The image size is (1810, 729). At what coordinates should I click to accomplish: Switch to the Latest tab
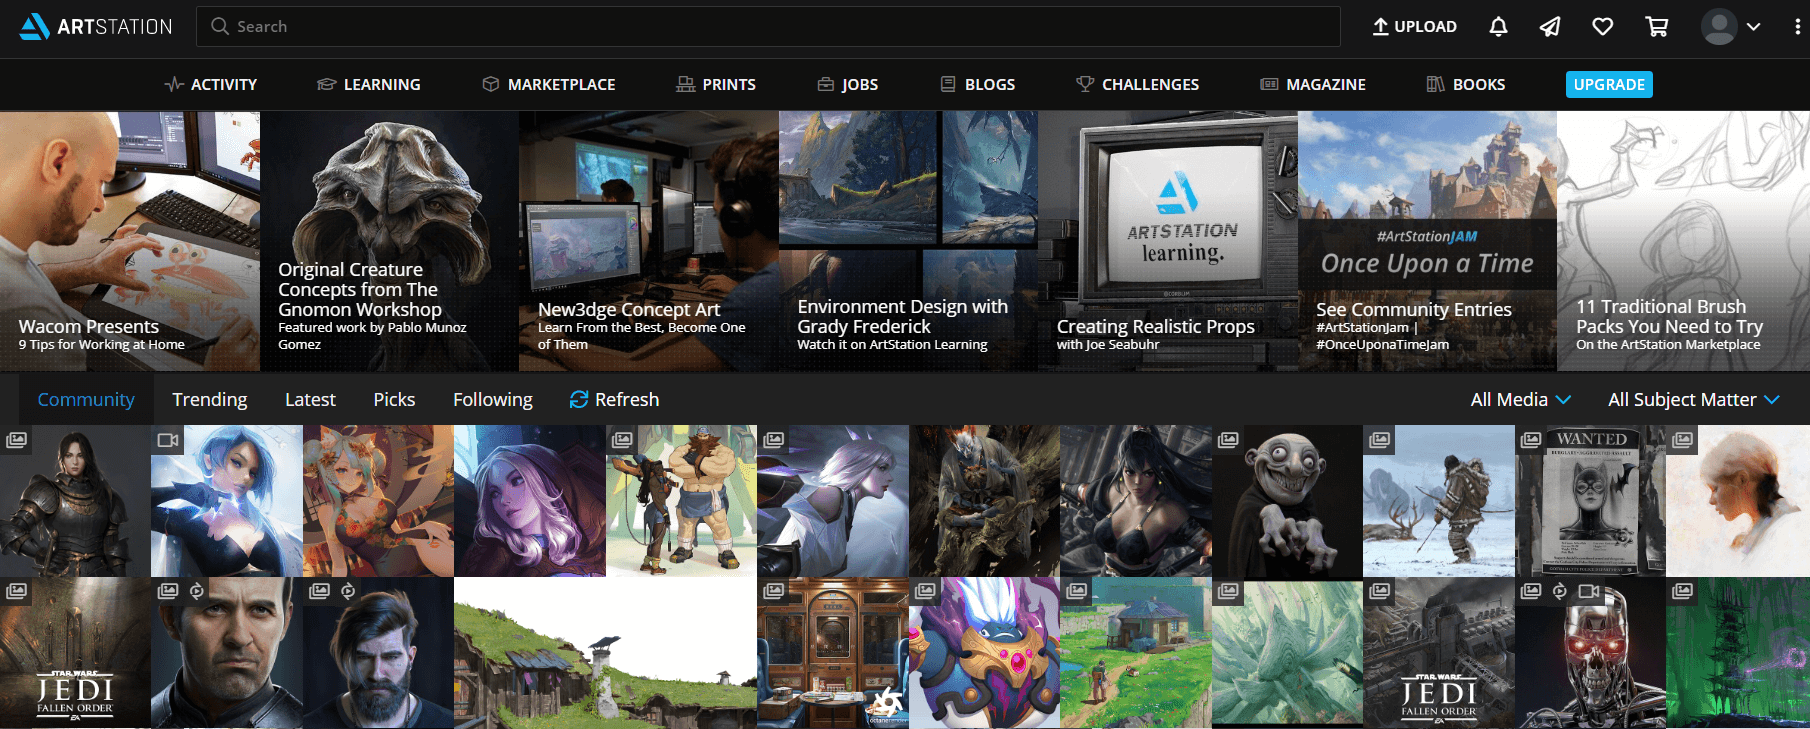tap(310, 400)
